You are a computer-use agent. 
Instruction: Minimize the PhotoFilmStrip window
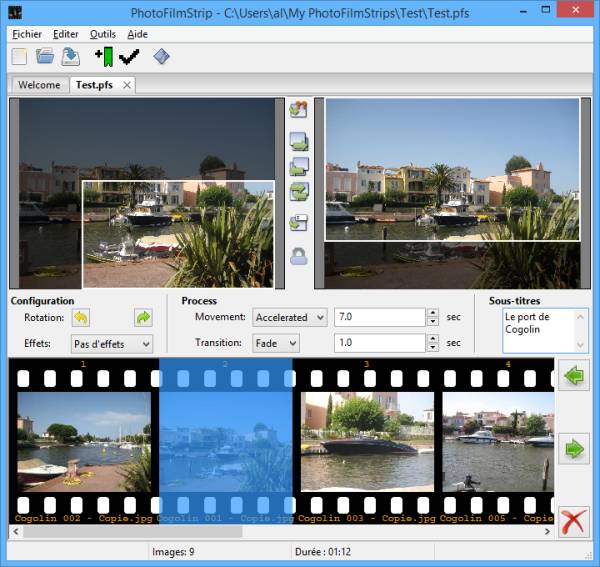[523, 11]
